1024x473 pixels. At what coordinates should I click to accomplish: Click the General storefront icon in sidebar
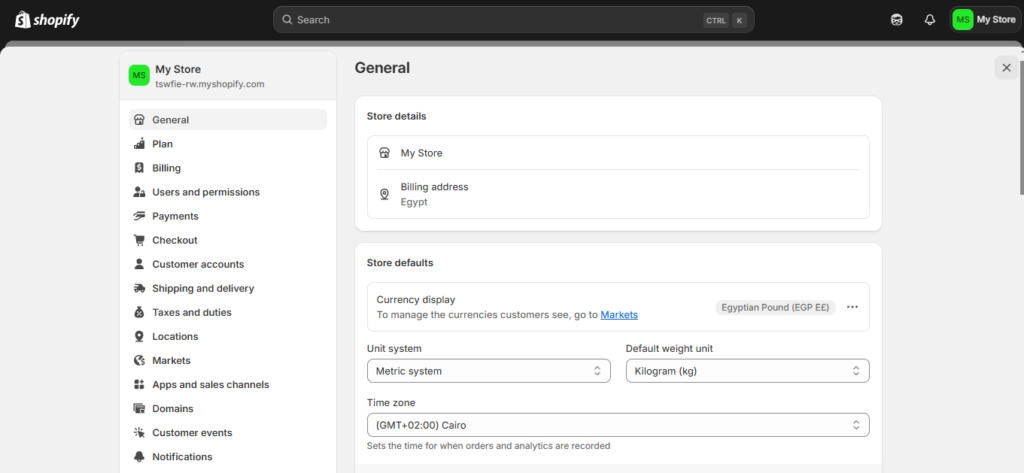pos(139,120)
